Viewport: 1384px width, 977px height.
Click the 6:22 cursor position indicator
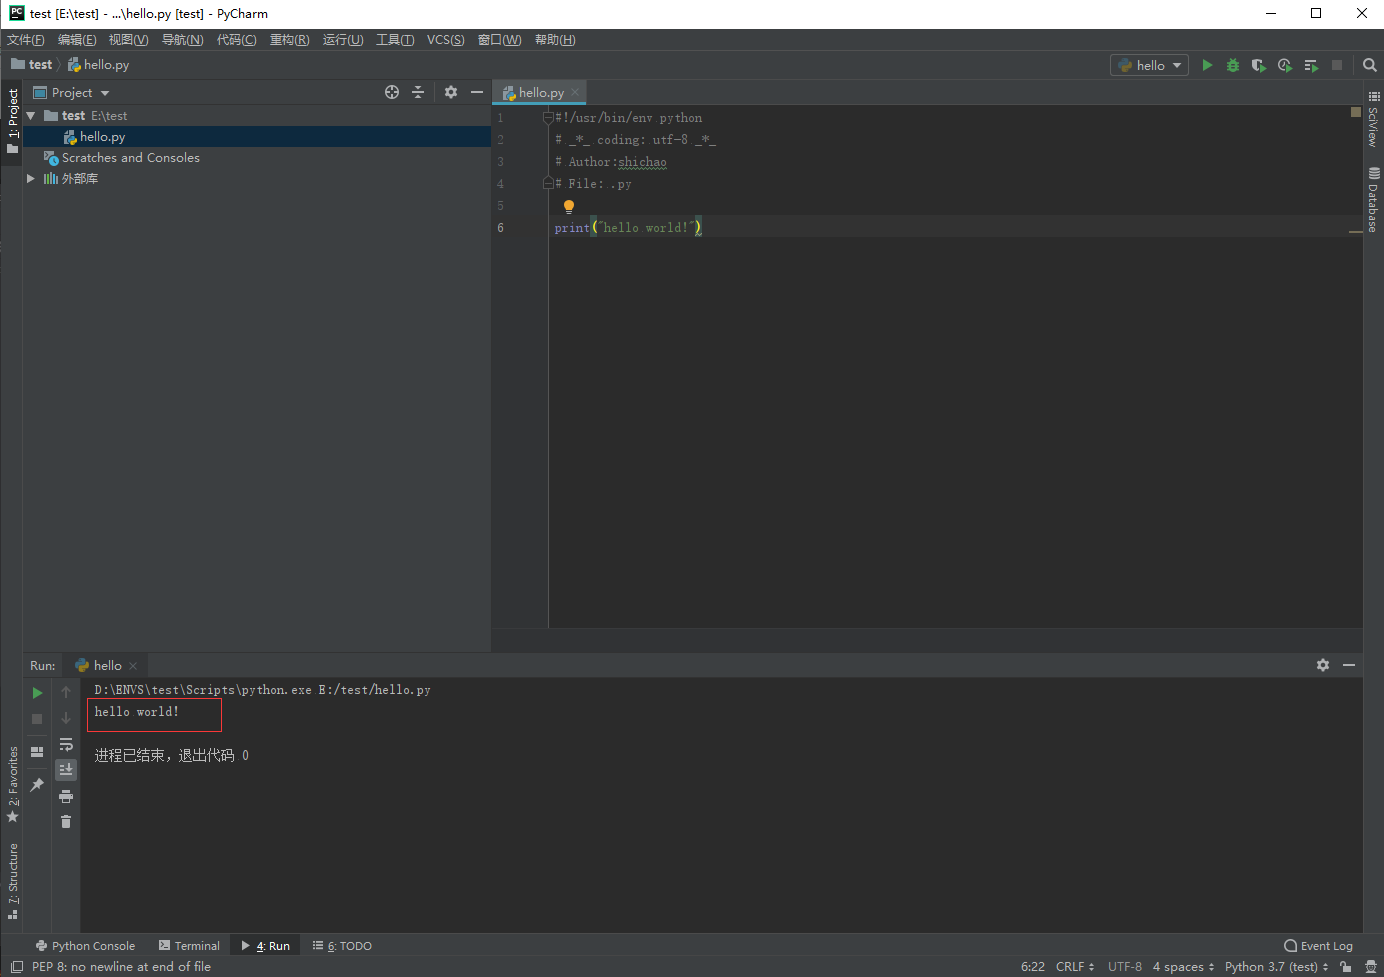1033,967
